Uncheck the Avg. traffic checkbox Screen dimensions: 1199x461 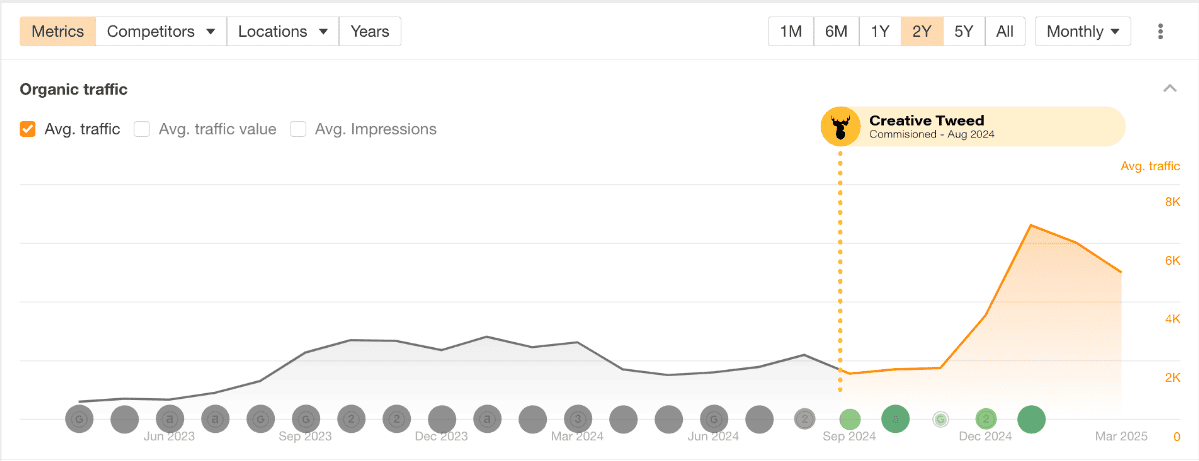(x=28, y=129)
